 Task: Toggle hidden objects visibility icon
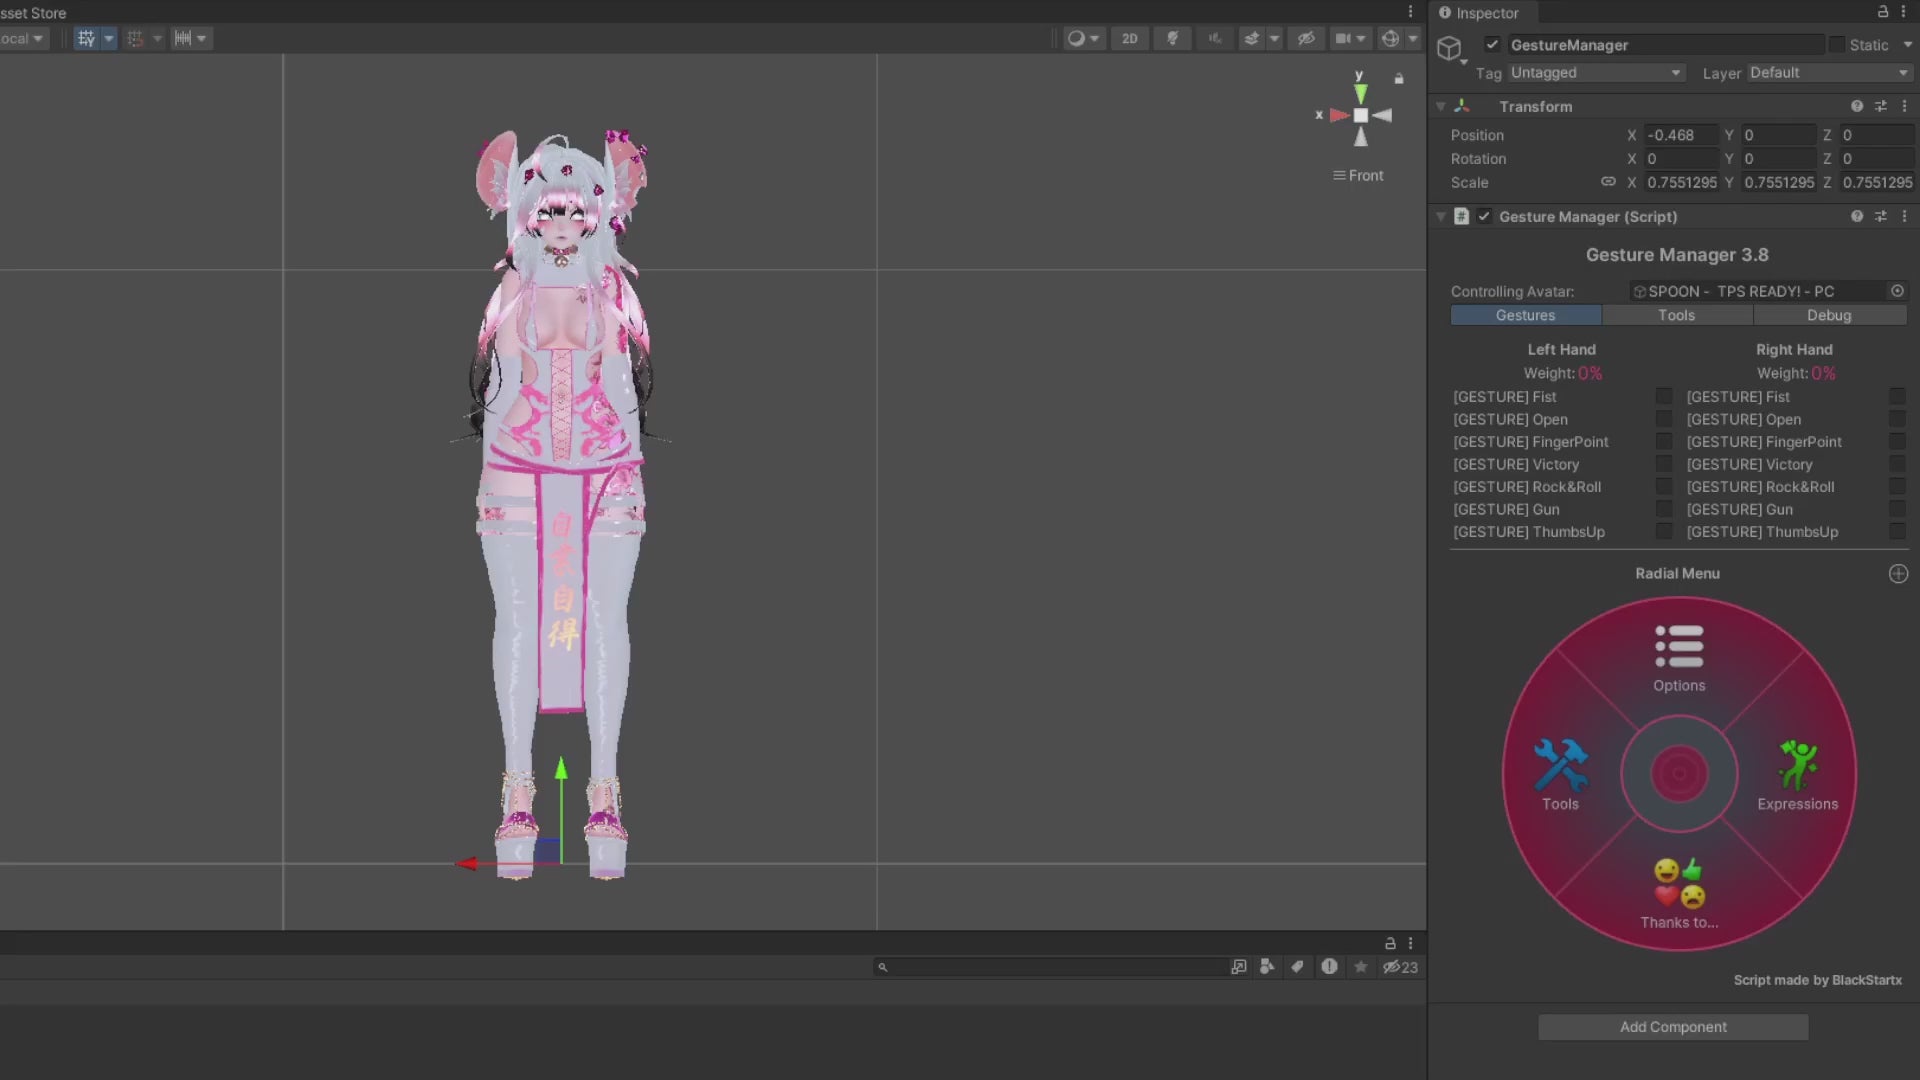(1306, 38)
